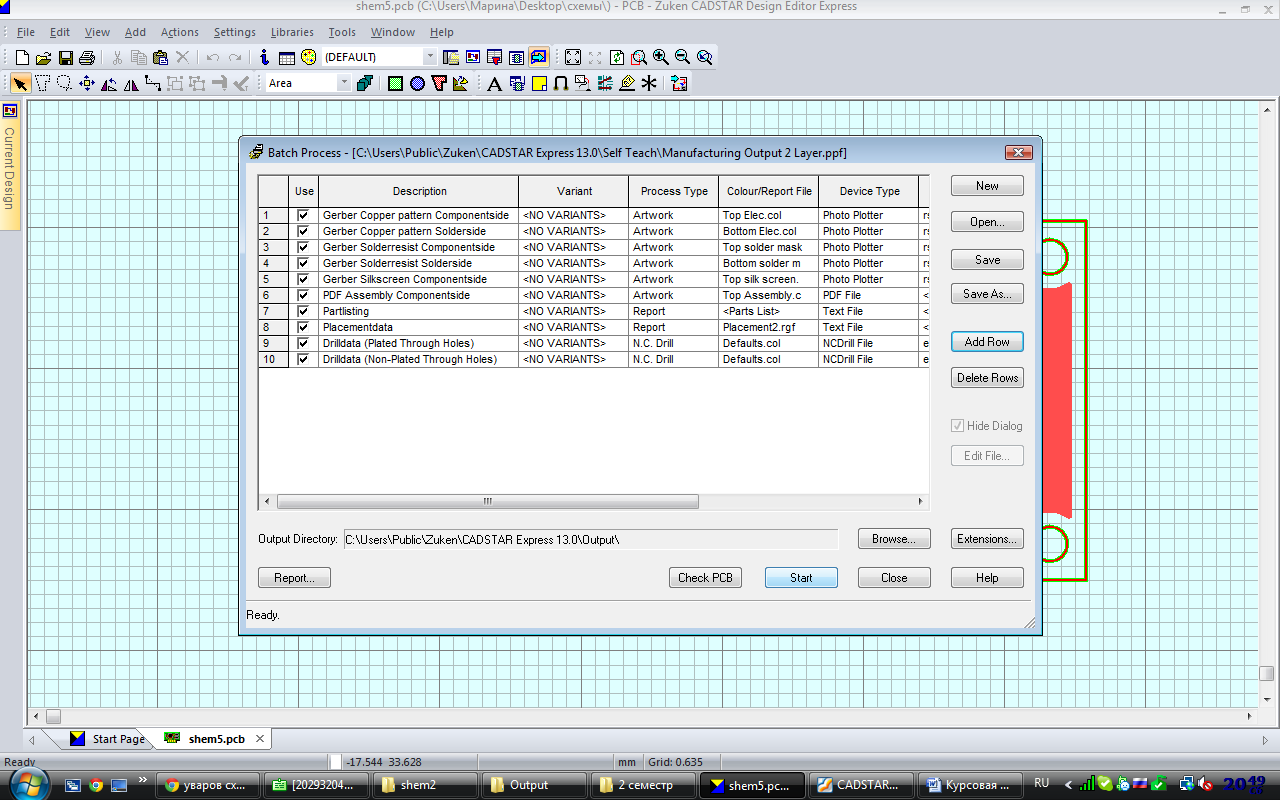
Task: Select the lasso frame select tool
Action: tap(64, 83)
